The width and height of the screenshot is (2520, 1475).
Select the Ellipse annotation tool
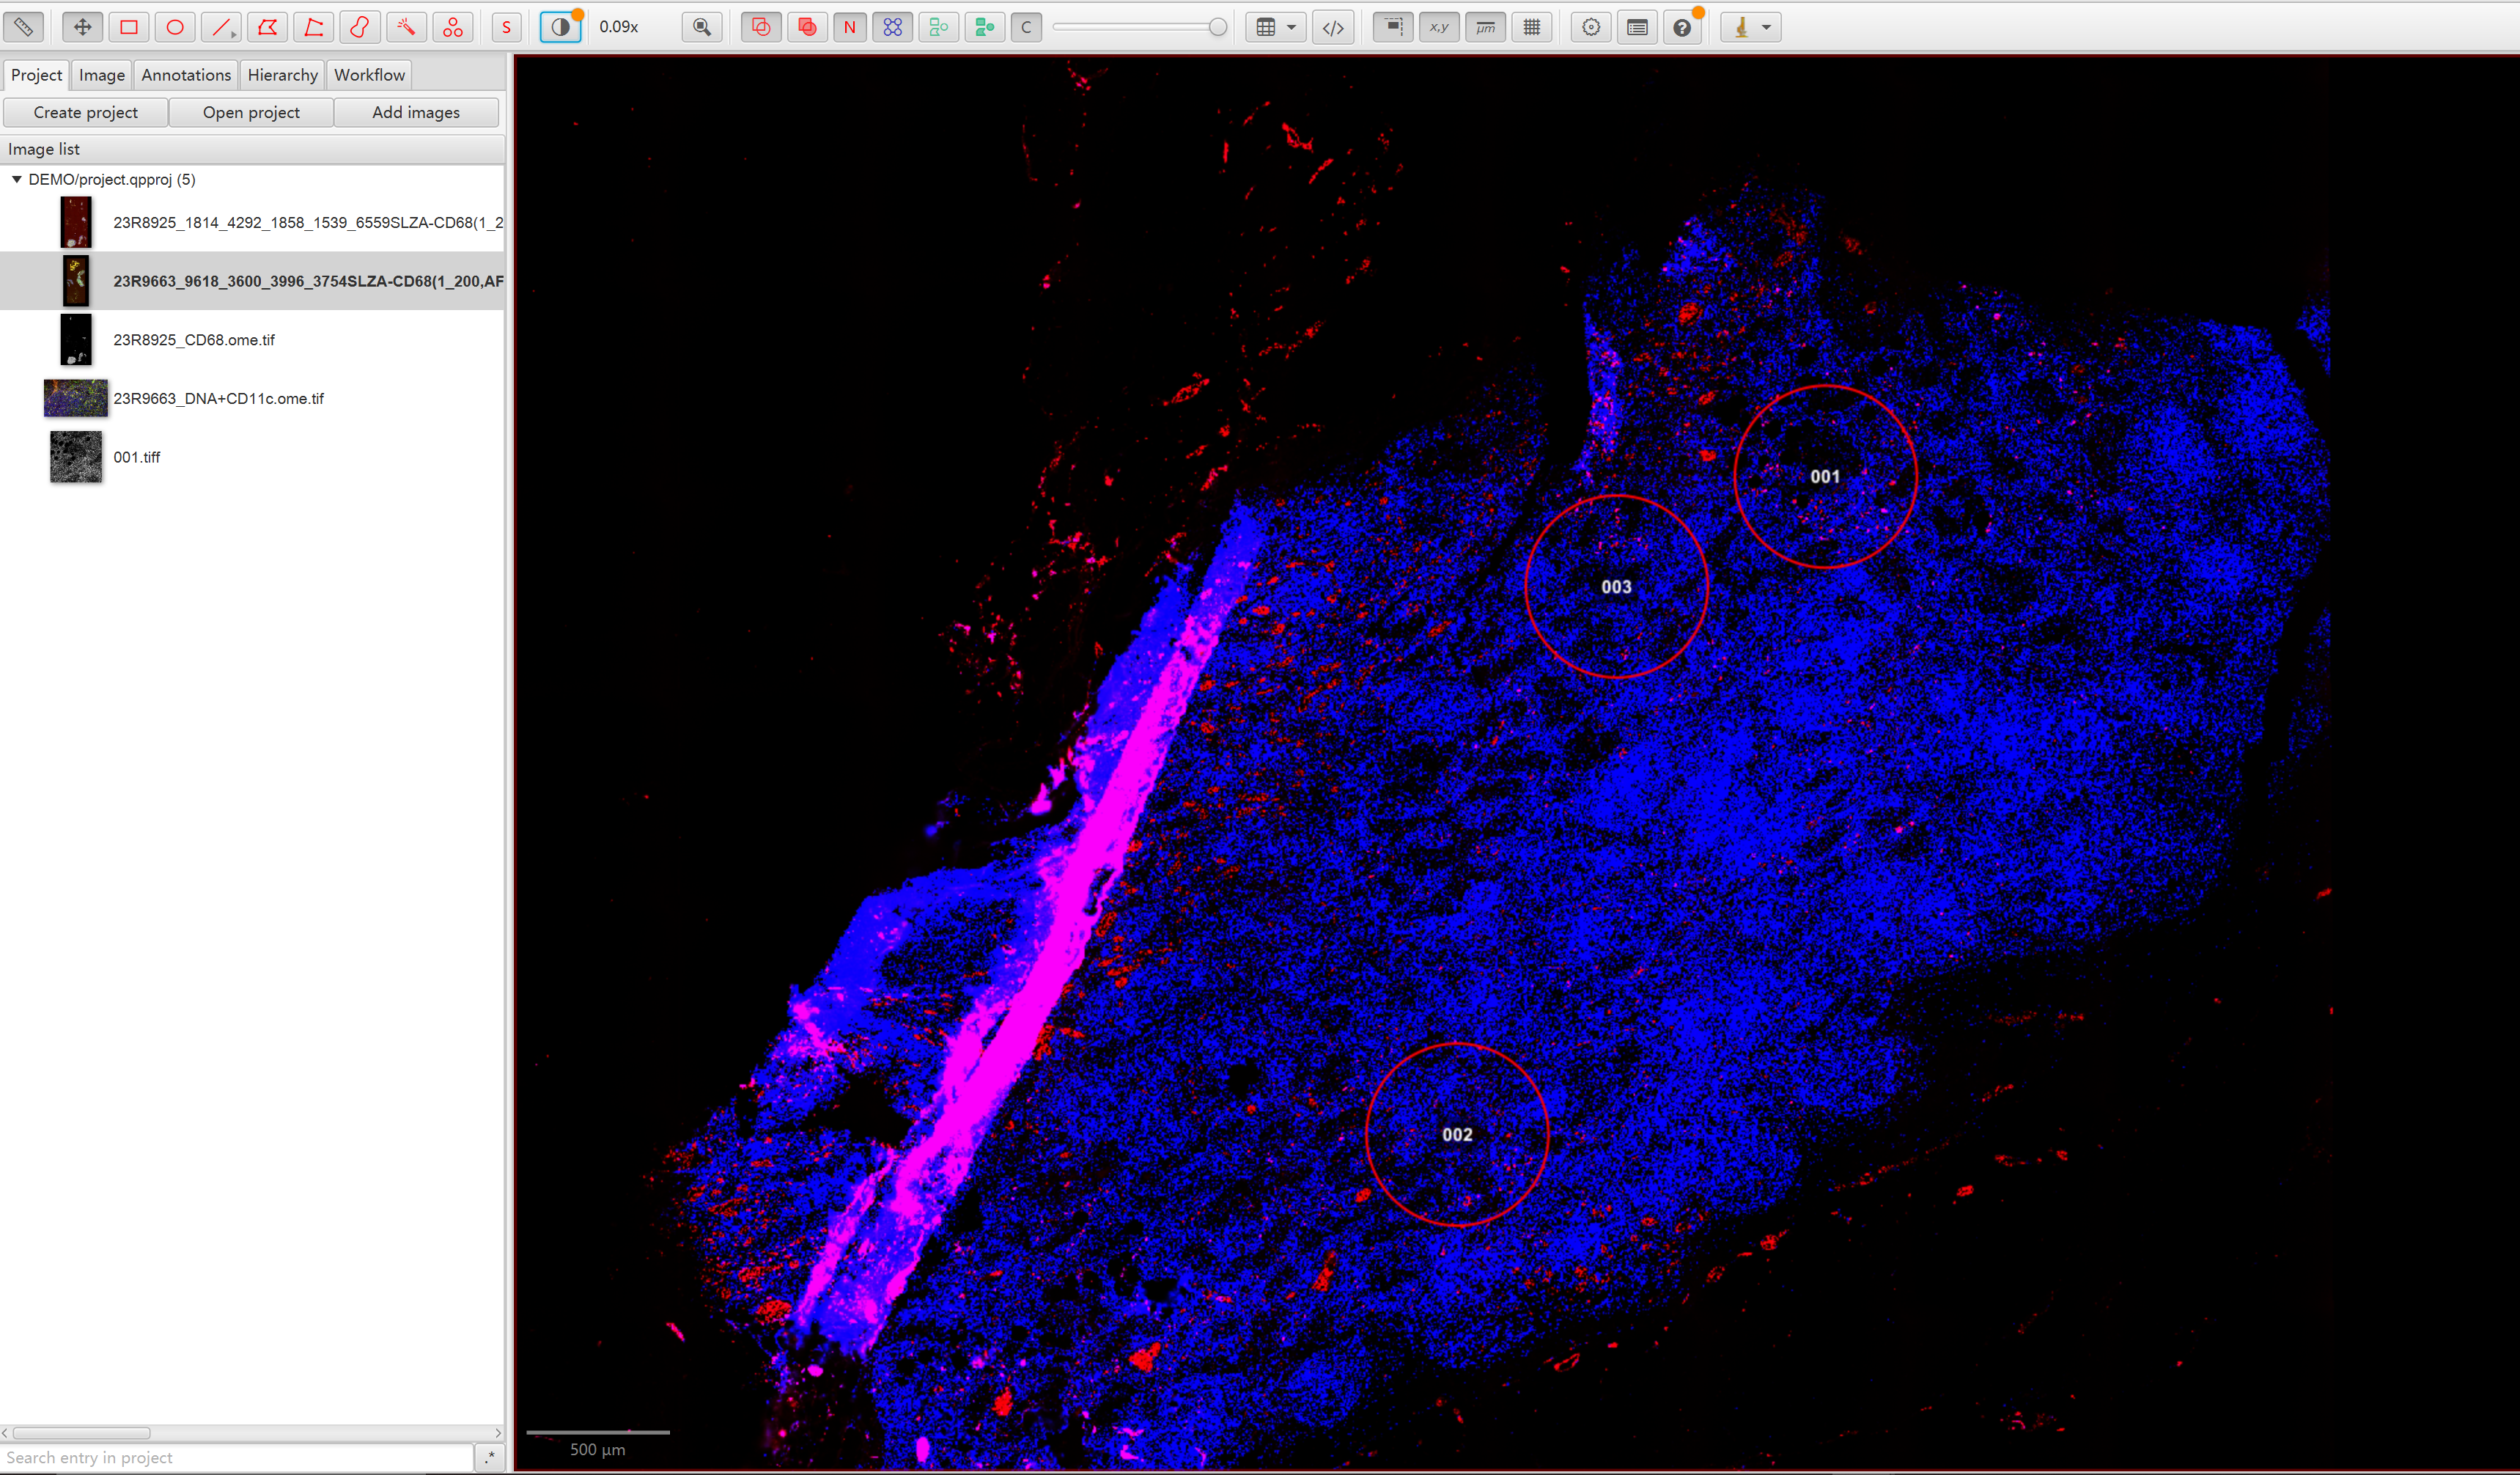click(x=175, y=27)
